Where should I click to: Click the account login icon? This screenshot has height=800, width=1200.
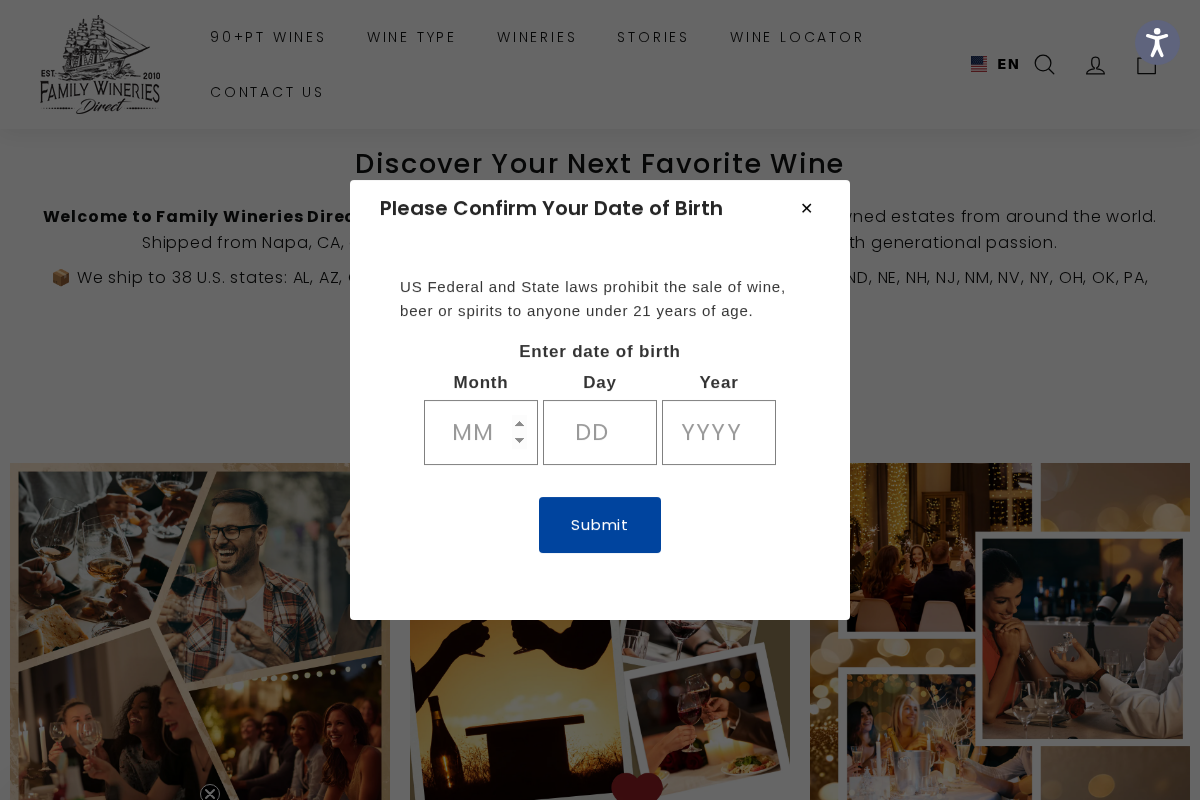pos(1096,65)
